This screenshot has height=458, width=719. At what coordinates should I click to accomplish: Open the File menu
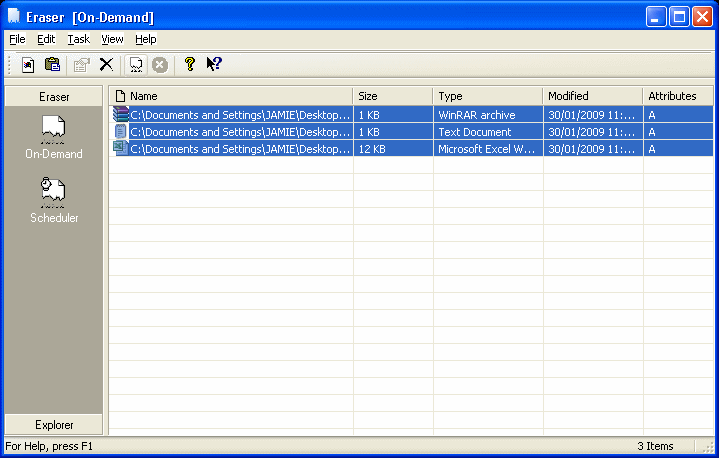coord(17,39)
